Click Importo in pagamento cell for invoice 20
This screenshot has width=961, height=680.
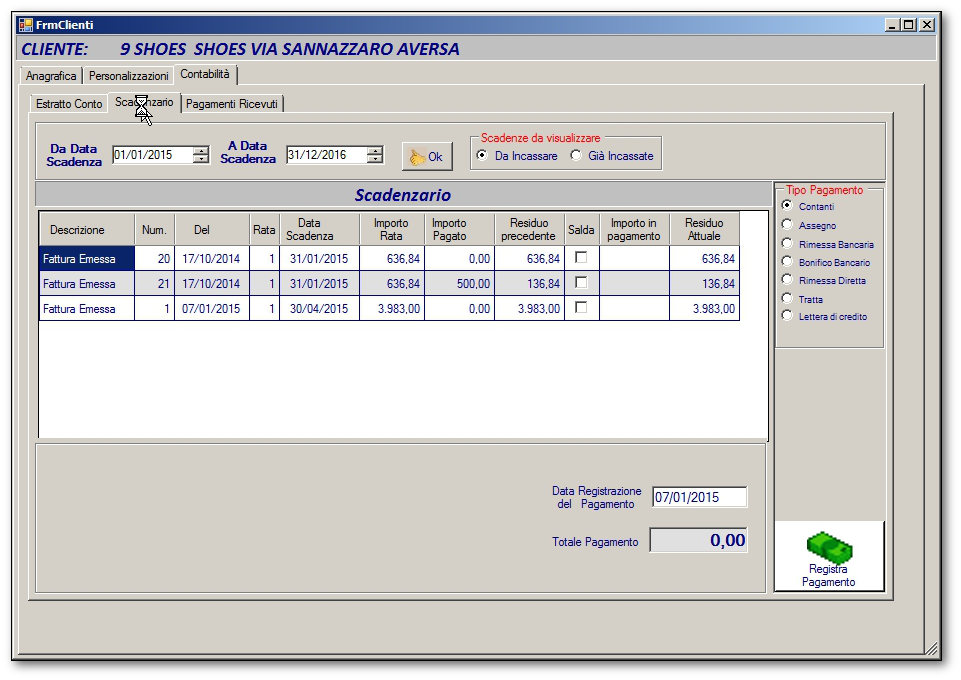(x=634, y=259)
